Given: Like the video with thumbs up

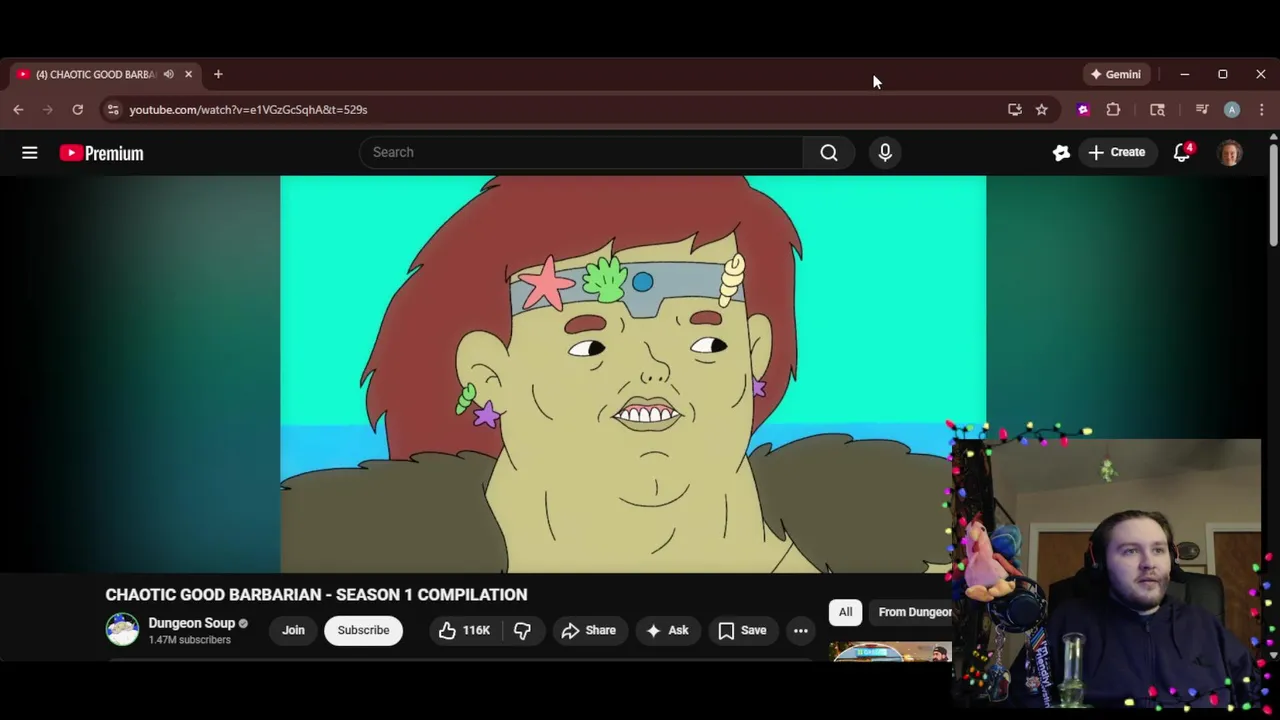Looking at the screenshot, I should tap(464, 630).
